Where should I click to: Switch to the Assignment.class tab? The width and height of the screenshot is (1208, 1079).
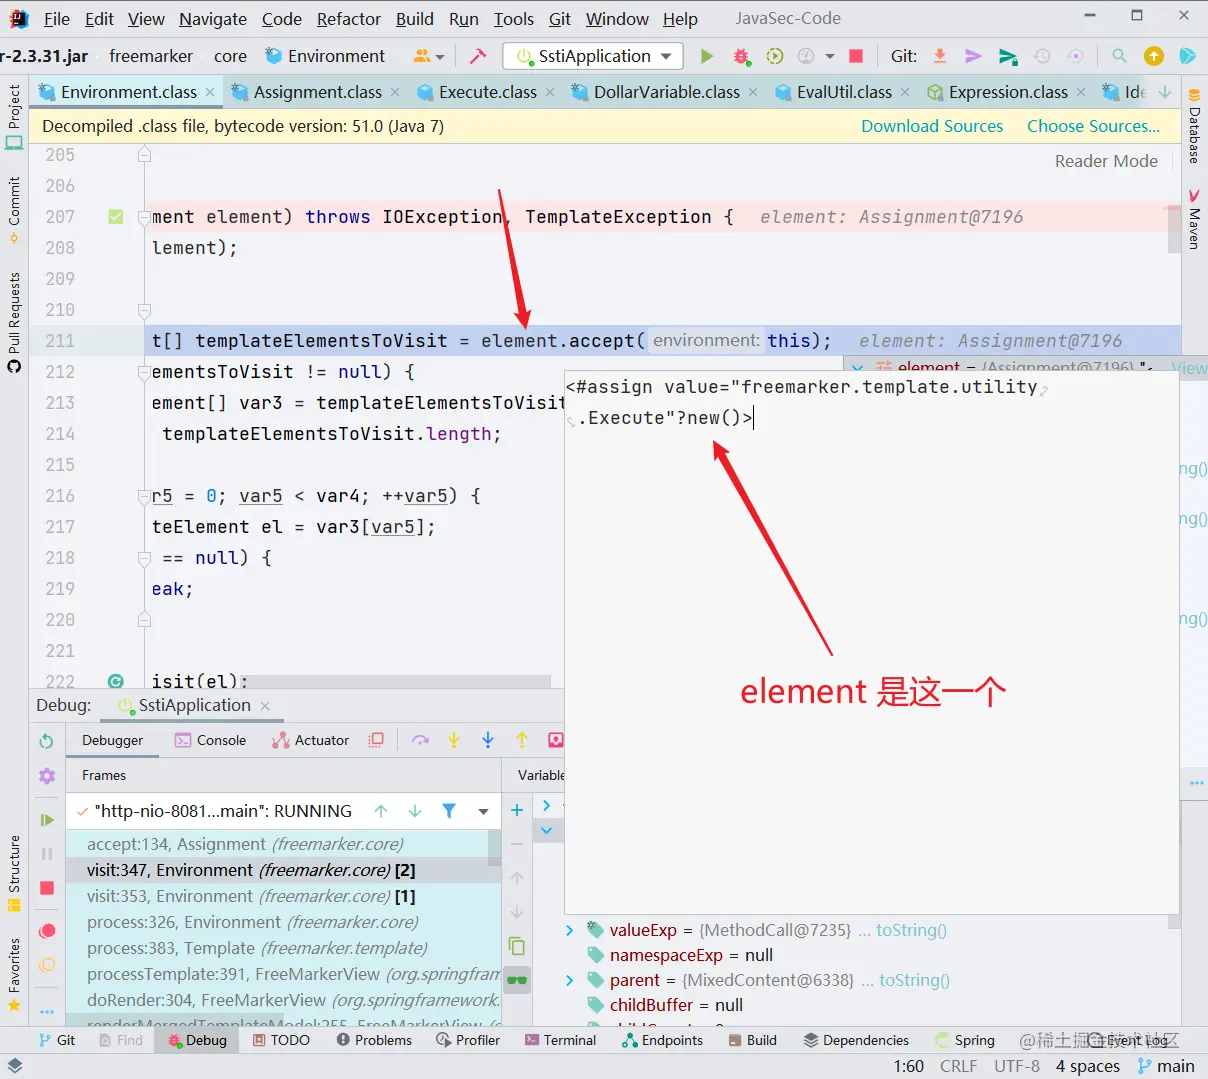[x=317, y=92]
